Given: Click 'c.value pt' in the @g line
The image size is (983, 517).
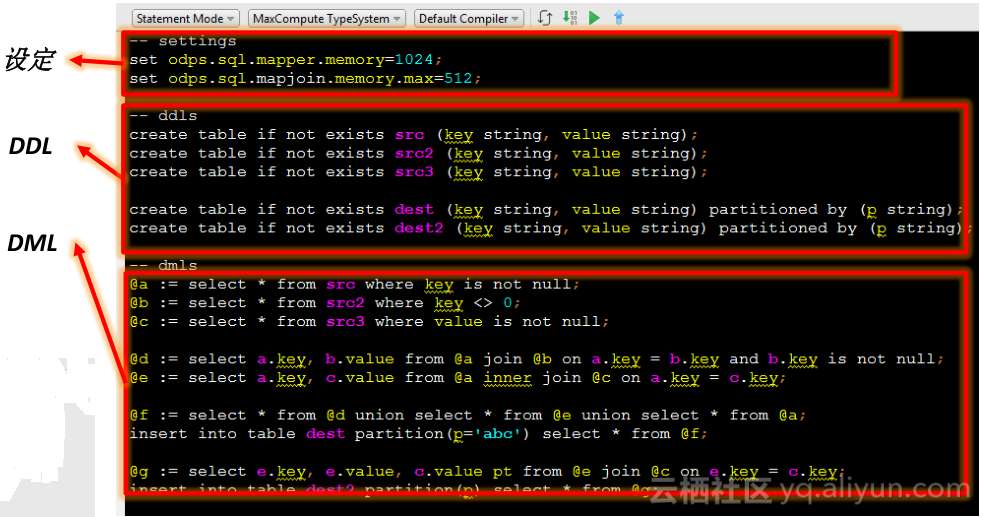Looking at the screenshot, I should [463, 472].
